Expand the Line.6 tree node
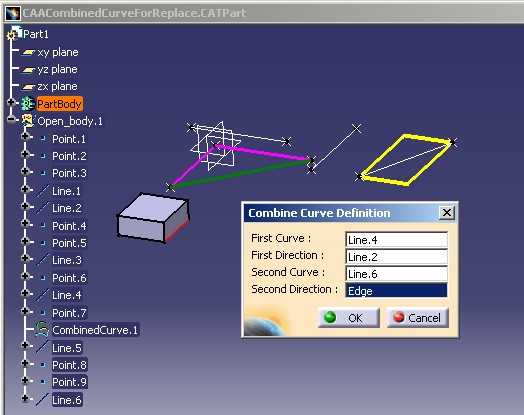524x415 pixels. click(25, 398)
